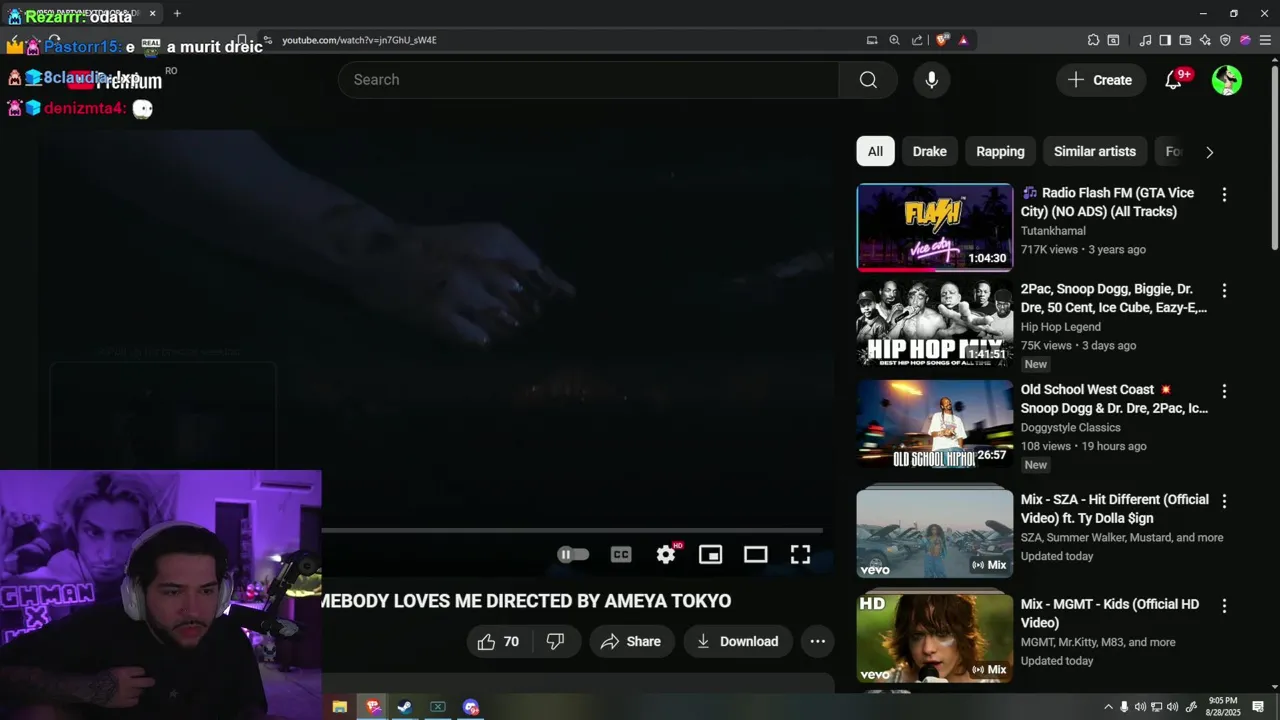This screenshot has width=1280, height=720.
Task: Toggle browser sidebar panel
Action: [1165, 40]
